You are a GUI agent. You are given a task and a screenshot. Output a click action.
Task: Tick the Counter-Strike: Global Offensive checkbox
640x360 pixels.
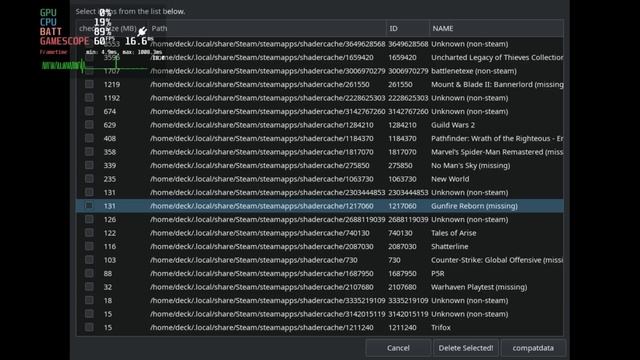(89, 260)
